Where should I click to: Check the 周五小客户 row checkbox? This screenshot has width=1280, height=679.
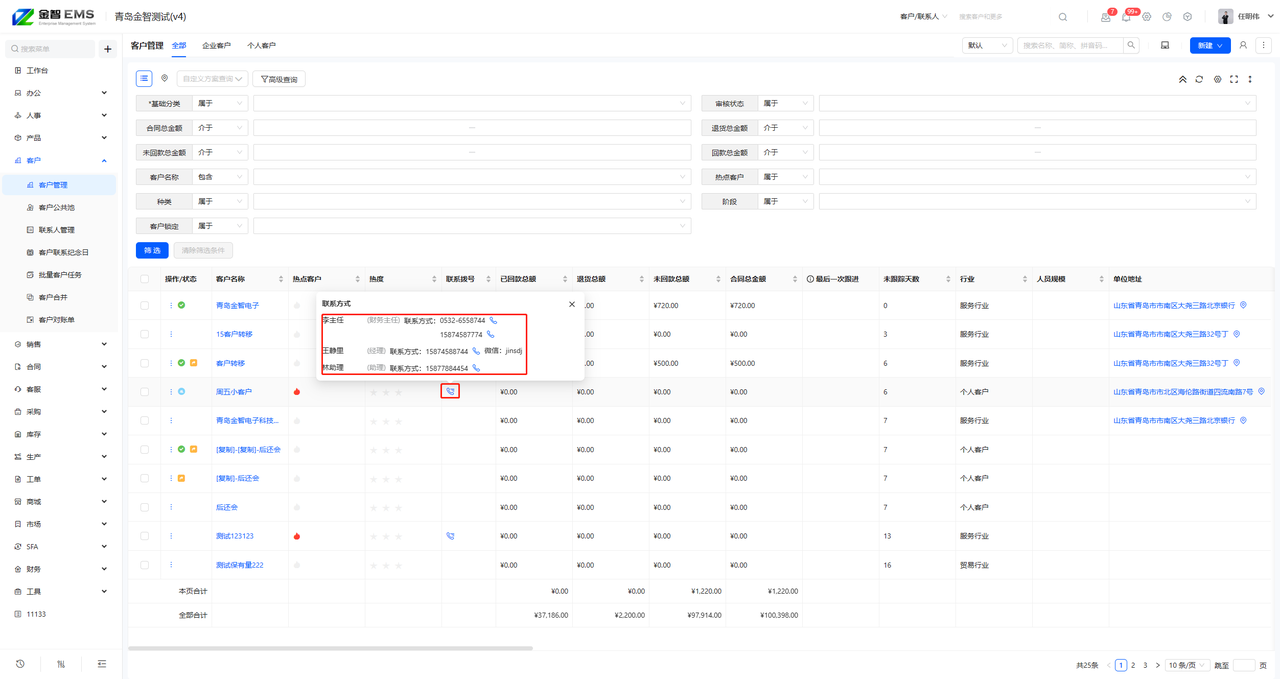[145, 392]
